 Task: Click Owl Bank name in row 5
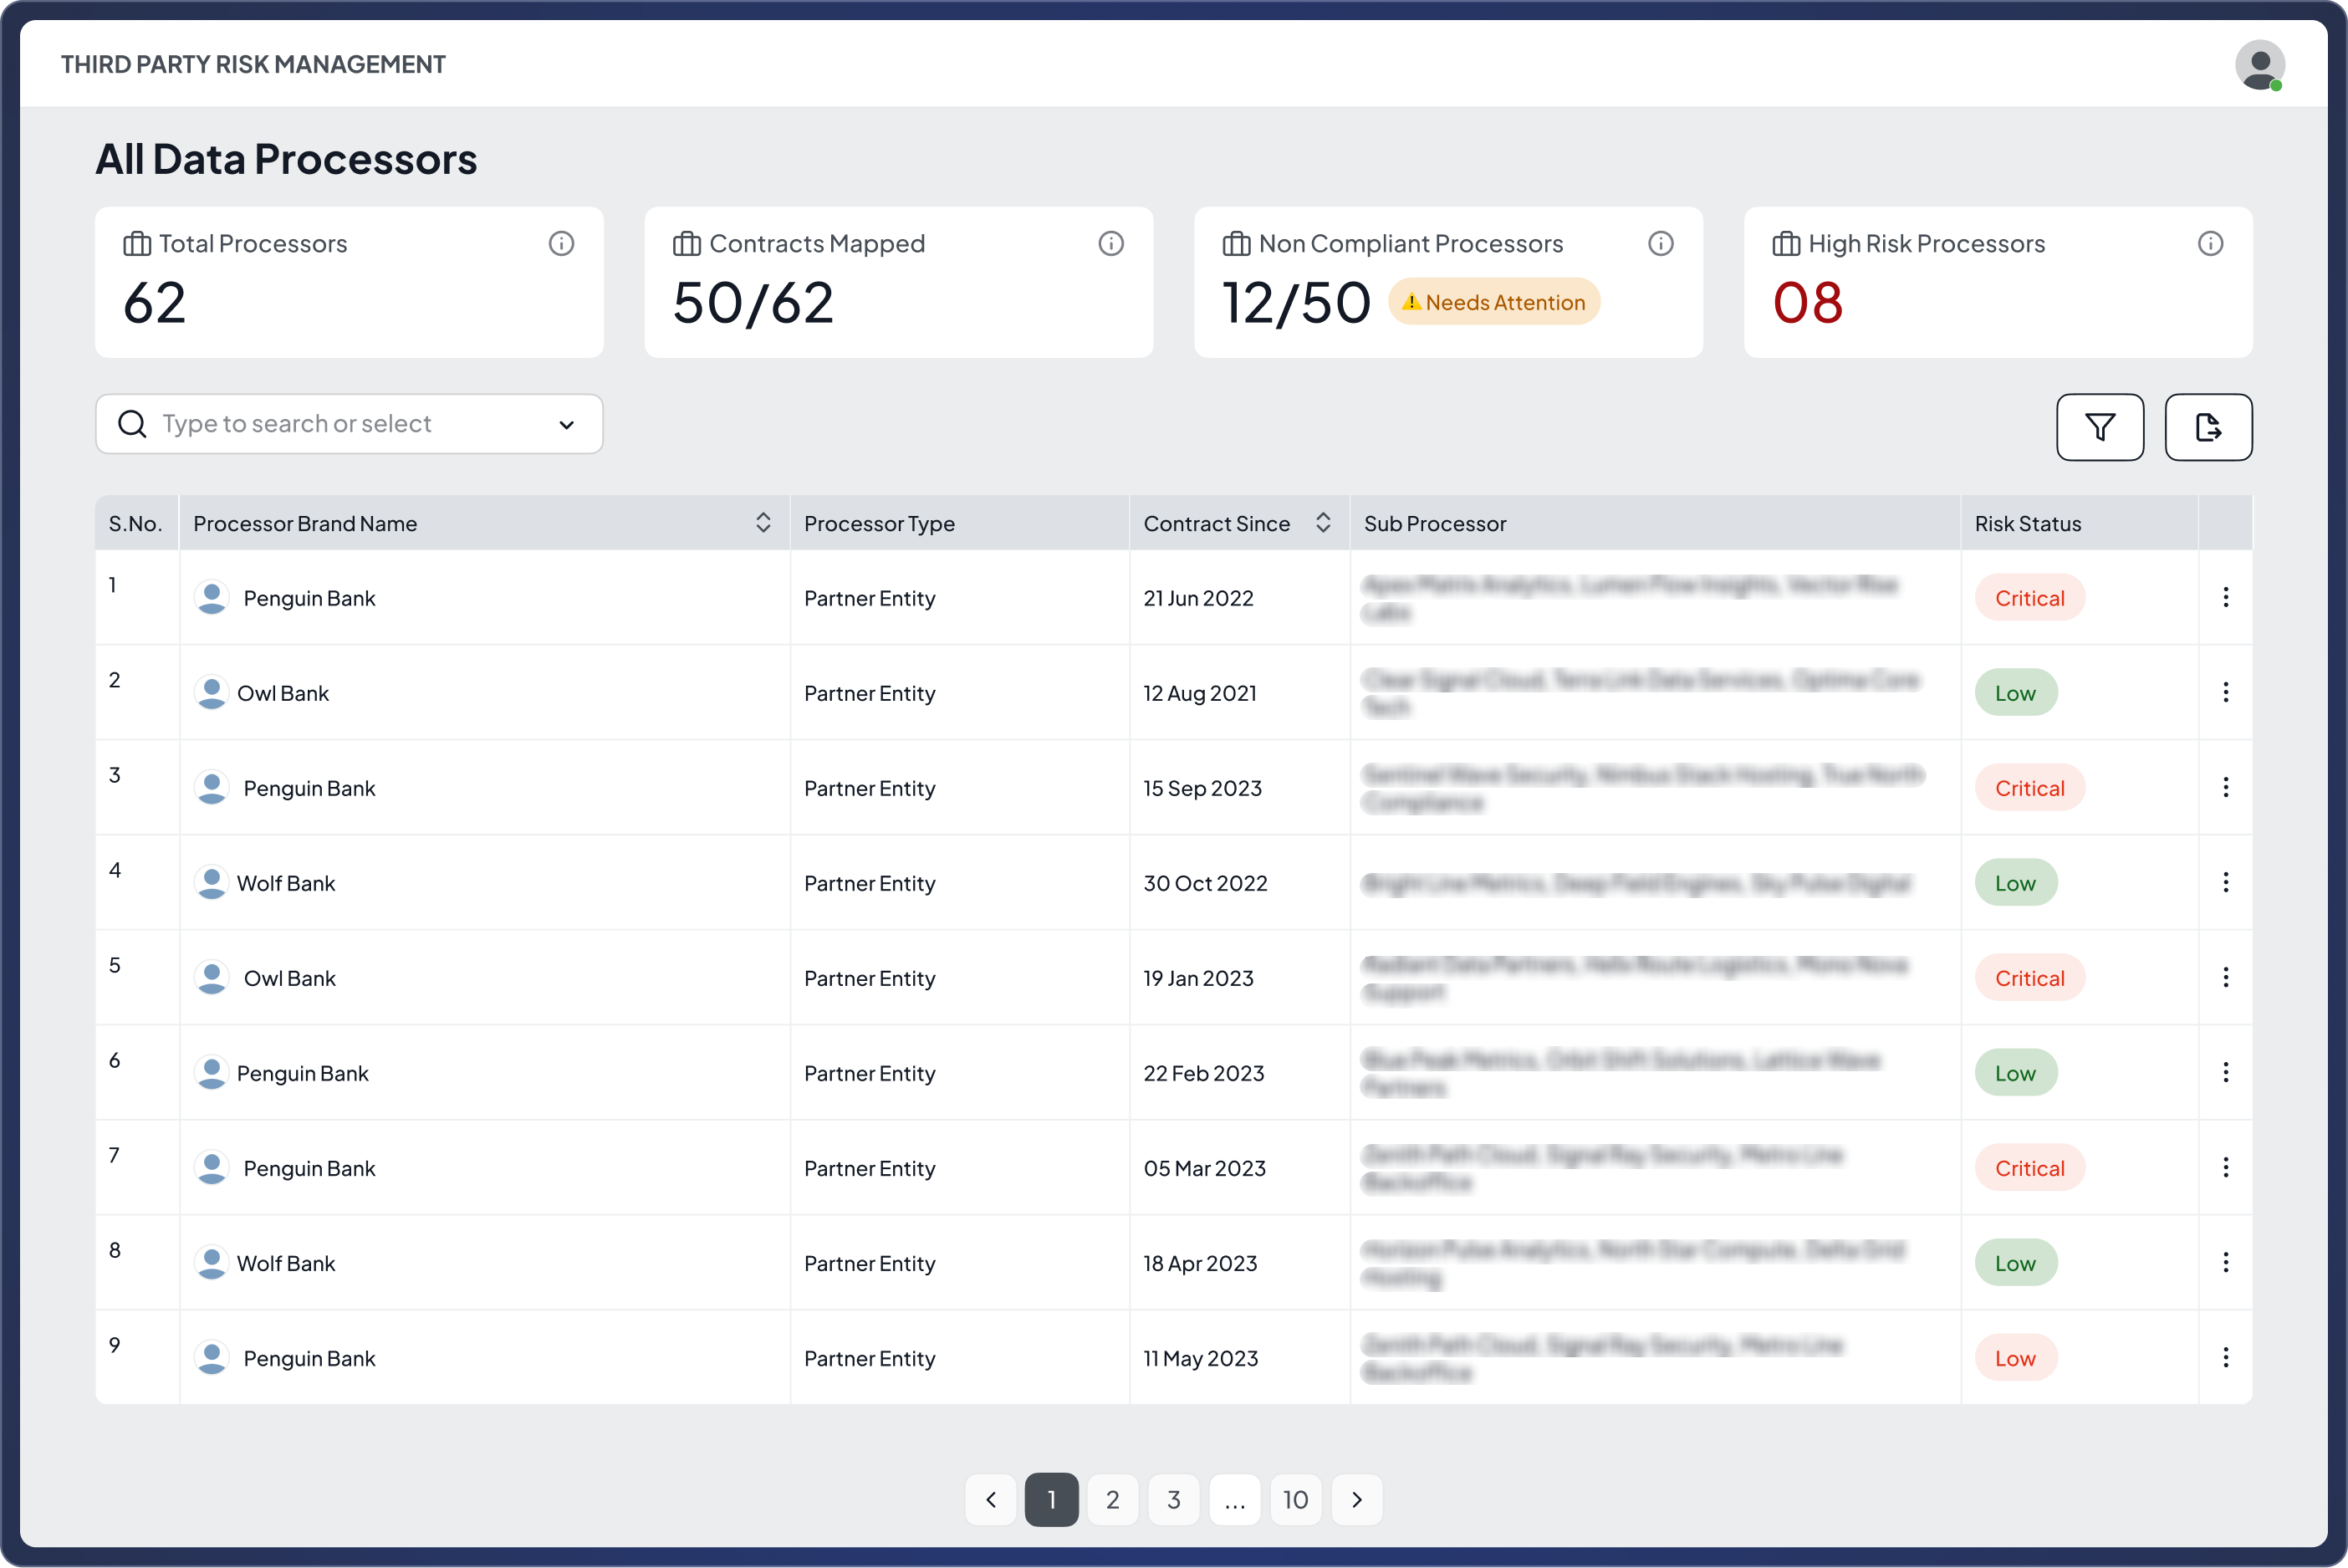coord(289,978)
